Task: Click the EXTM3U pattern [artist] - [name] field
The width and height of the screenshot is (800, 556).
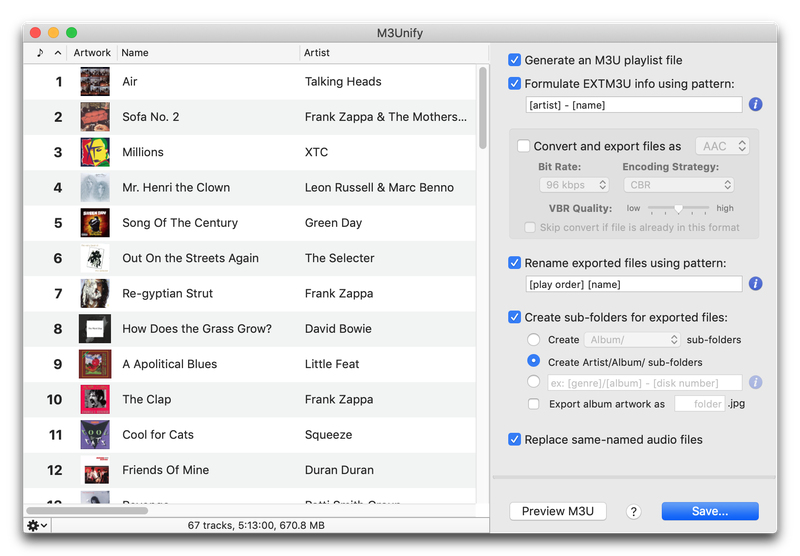Action: (634, 105)
